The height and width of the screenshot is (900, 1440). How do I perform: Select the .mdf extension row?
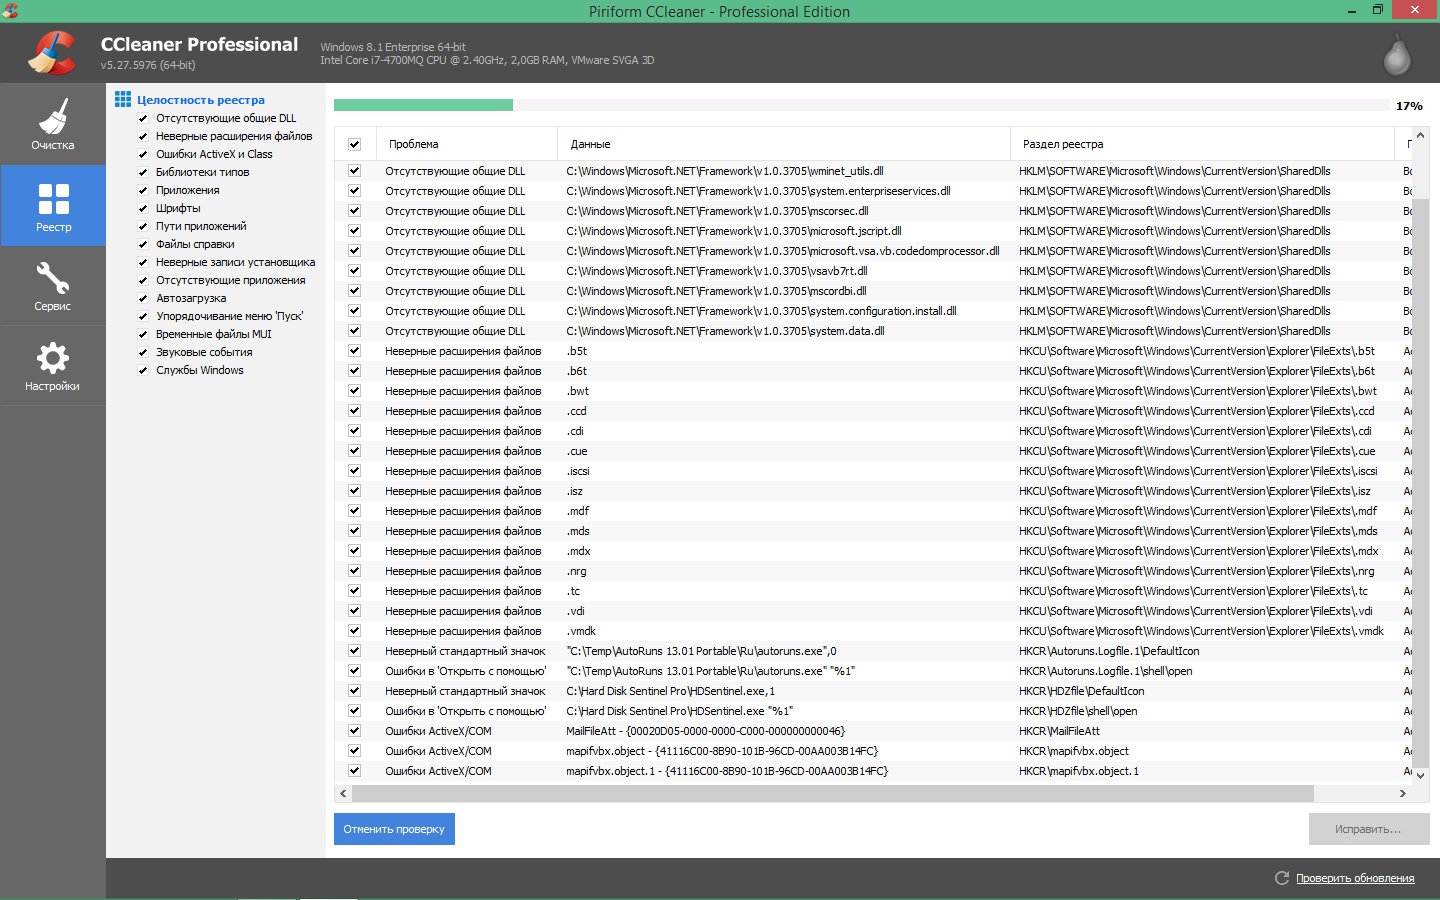(x=873, y=511)
